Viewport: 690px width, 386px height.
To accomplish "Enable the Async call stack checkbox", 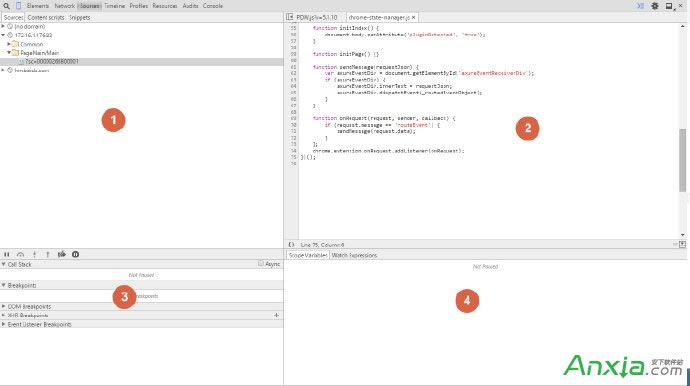I will (261, 264).
